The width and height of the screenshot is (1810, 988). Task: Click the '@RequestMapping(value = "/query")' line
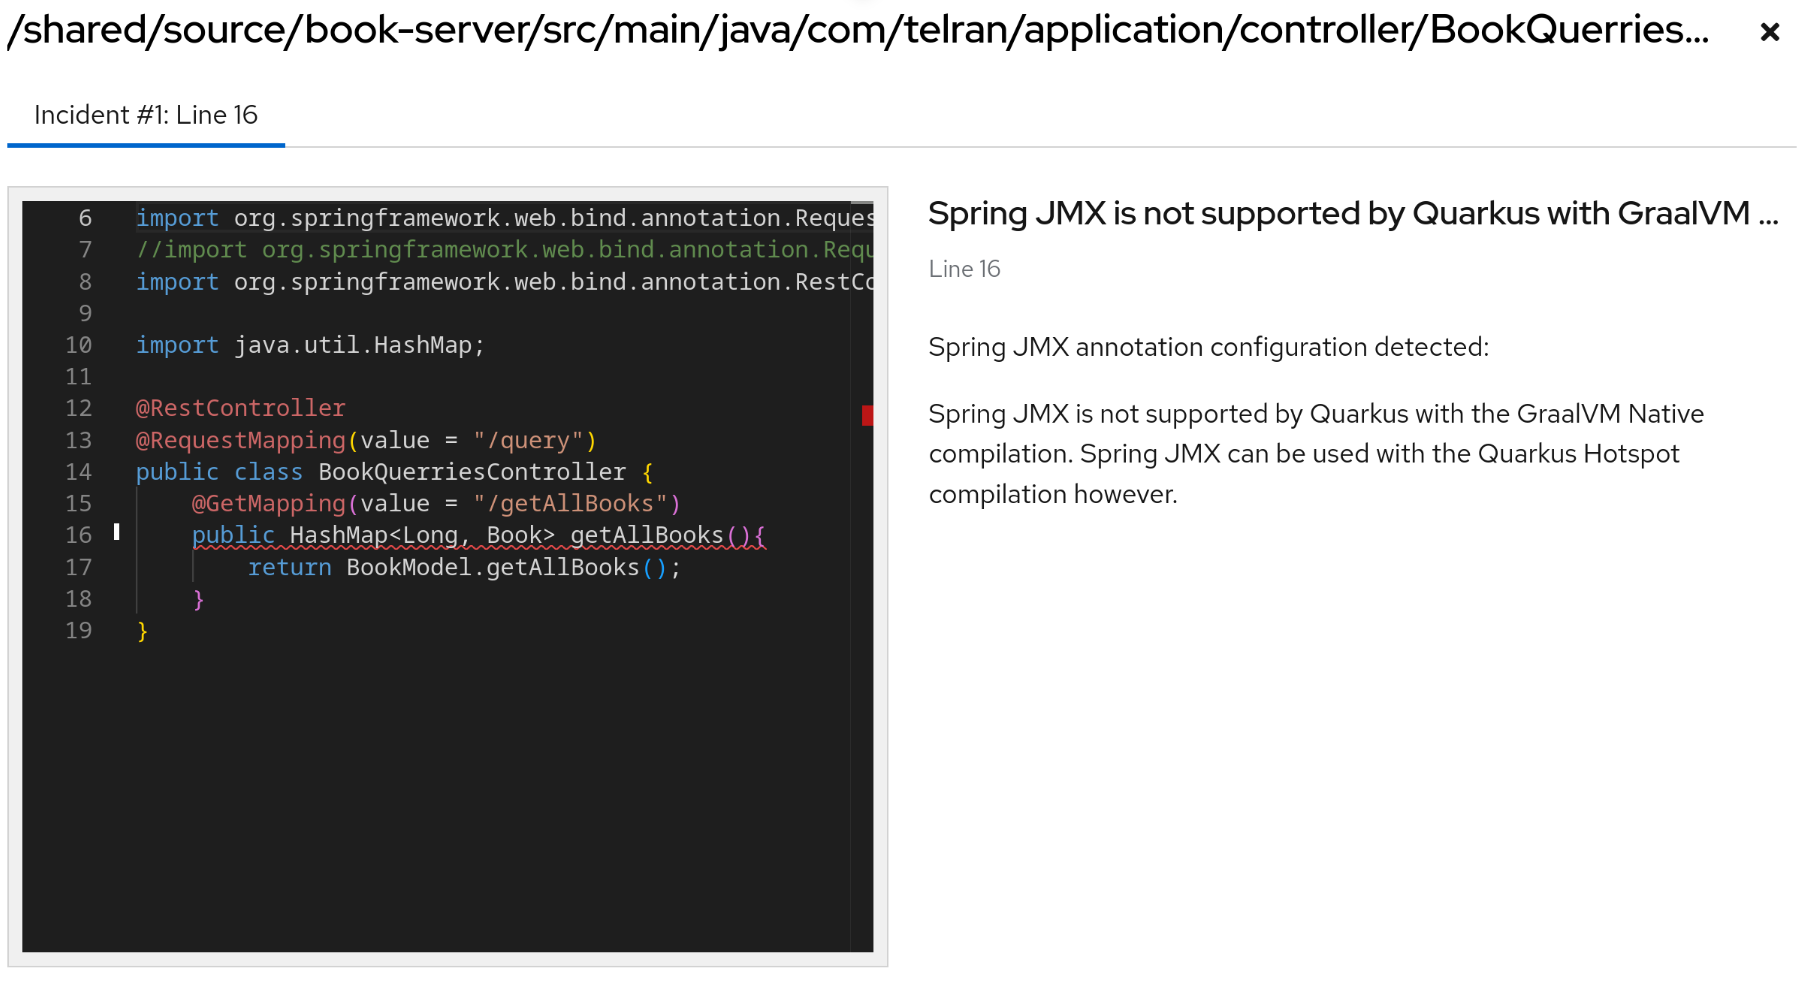click(x=366, y=440)
